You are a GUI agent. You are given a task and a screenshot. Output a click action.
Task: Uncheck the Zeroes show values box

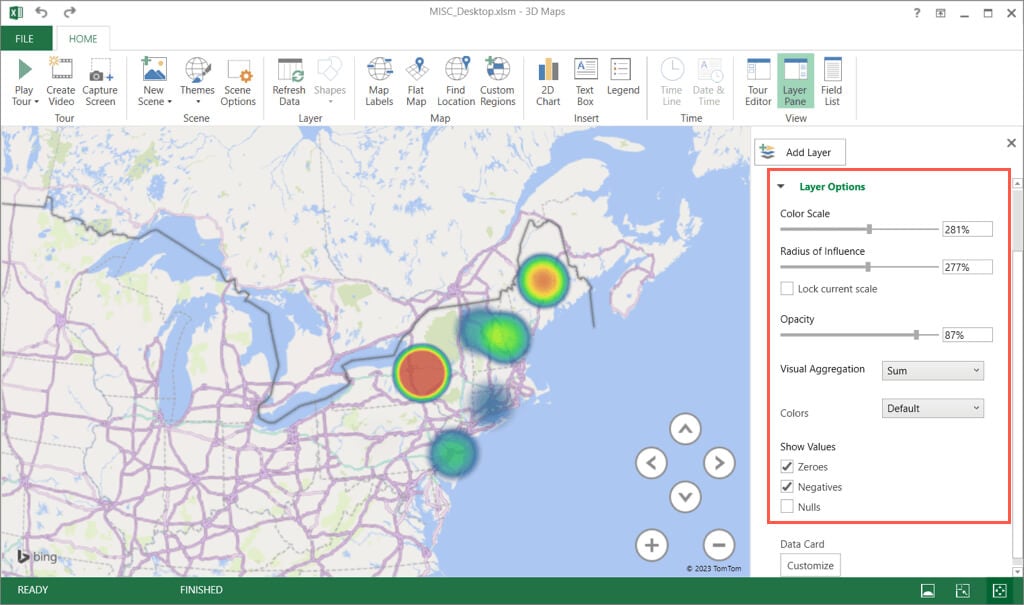pos(787,467)
